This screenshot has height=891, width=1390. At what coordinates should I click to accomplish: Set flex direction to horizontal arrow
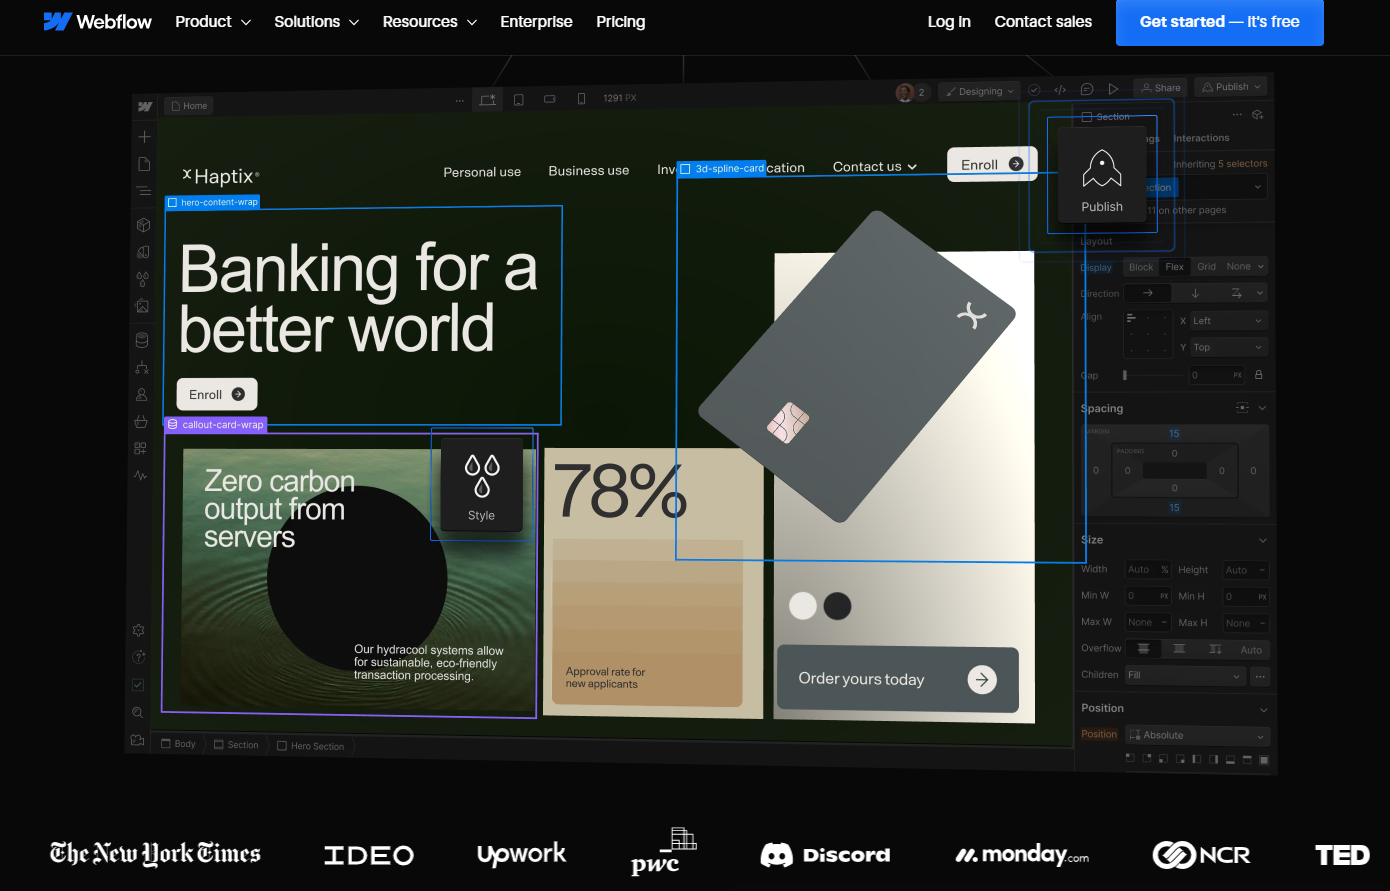[1148, 293]
